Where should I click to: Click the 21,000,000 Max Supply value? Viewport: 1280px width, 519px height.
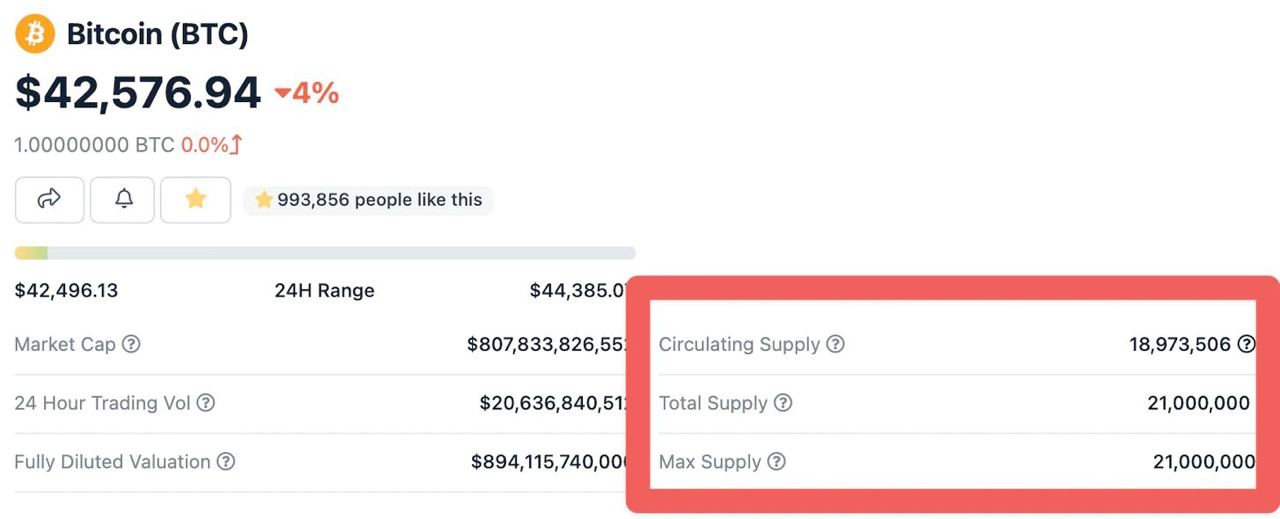1203,462
